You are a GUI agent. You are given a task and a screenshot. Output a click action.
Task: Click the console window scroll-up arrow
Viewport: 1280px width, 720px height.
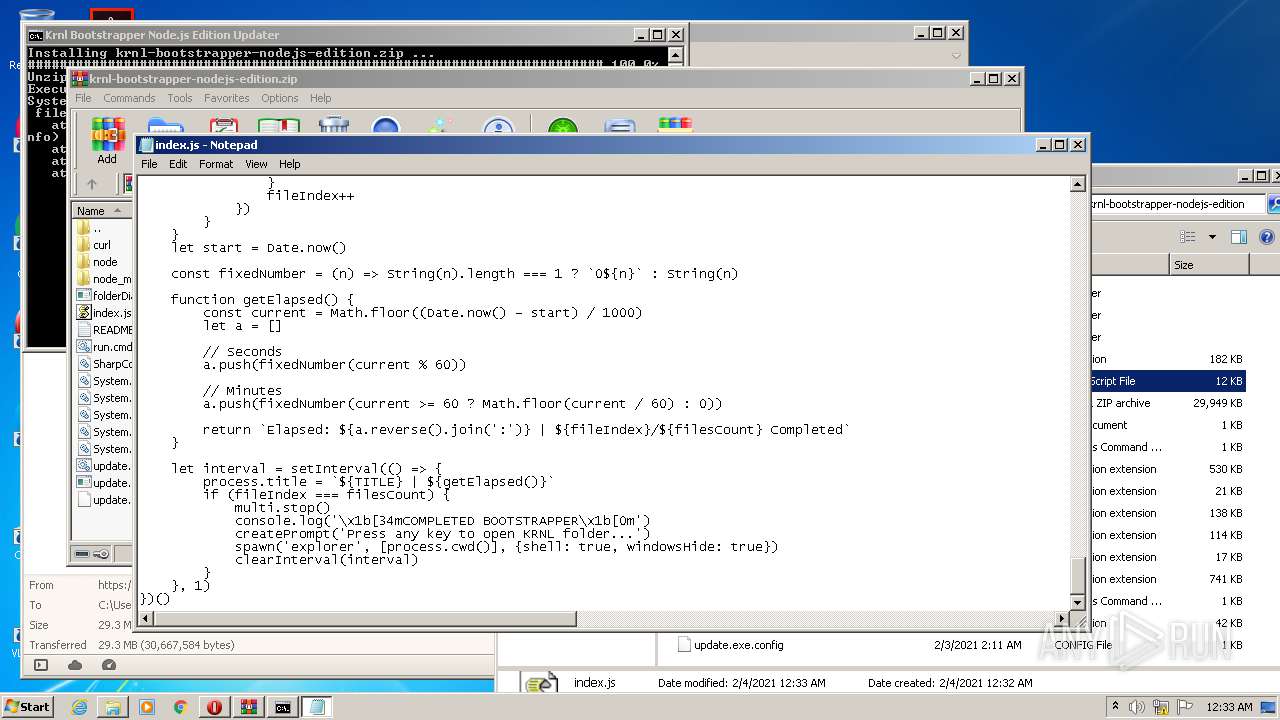tap(675, 54)
